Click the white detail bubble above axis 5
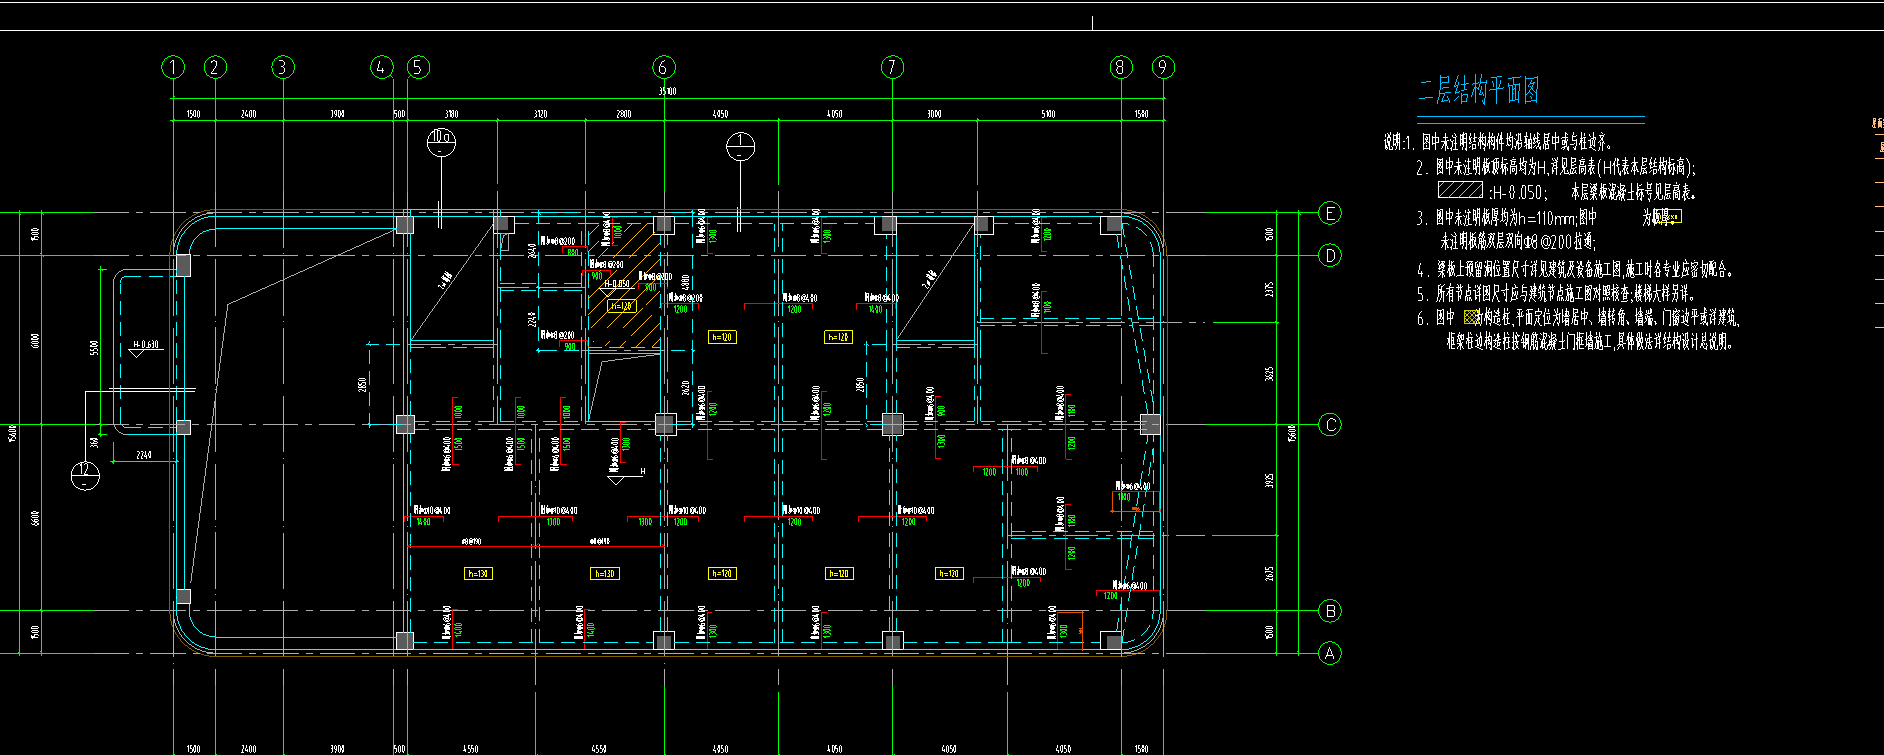 441,142
